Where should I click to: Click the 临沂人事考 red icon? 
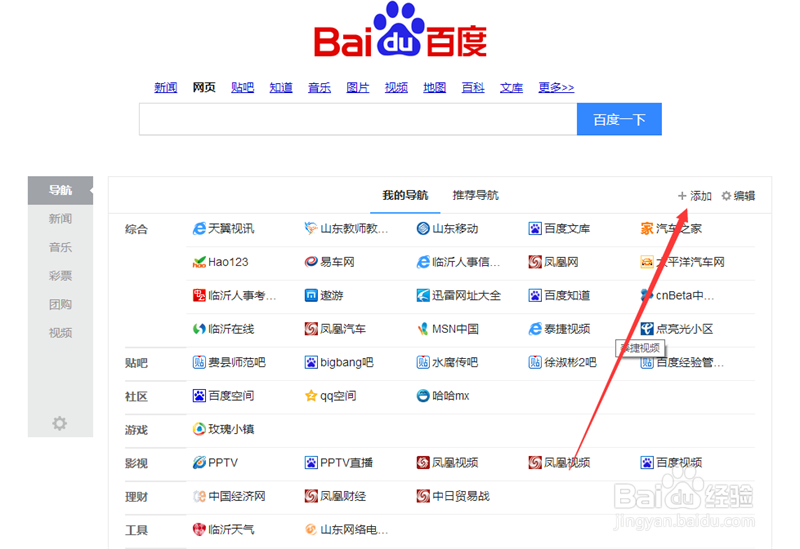[x=199, y=295]
